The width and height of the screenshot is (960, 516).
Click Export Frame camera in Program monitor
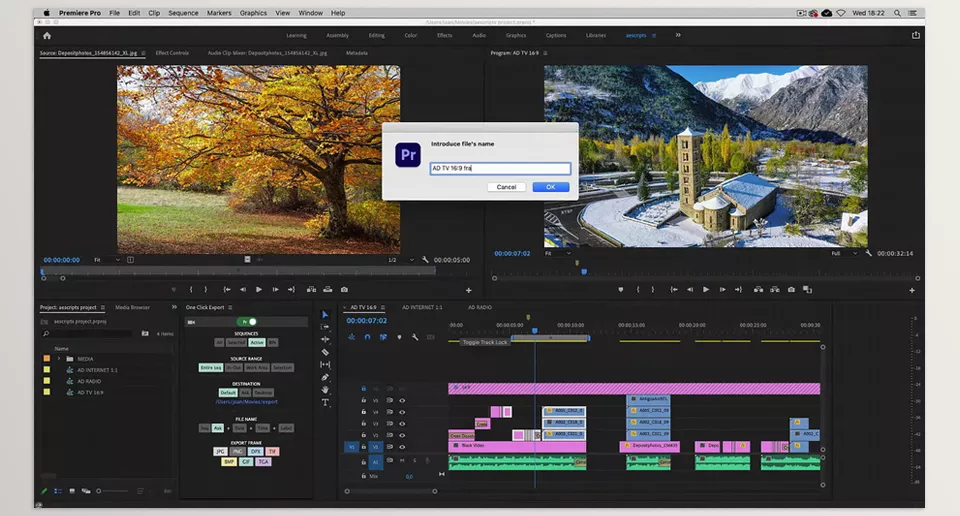click(791, 290)
